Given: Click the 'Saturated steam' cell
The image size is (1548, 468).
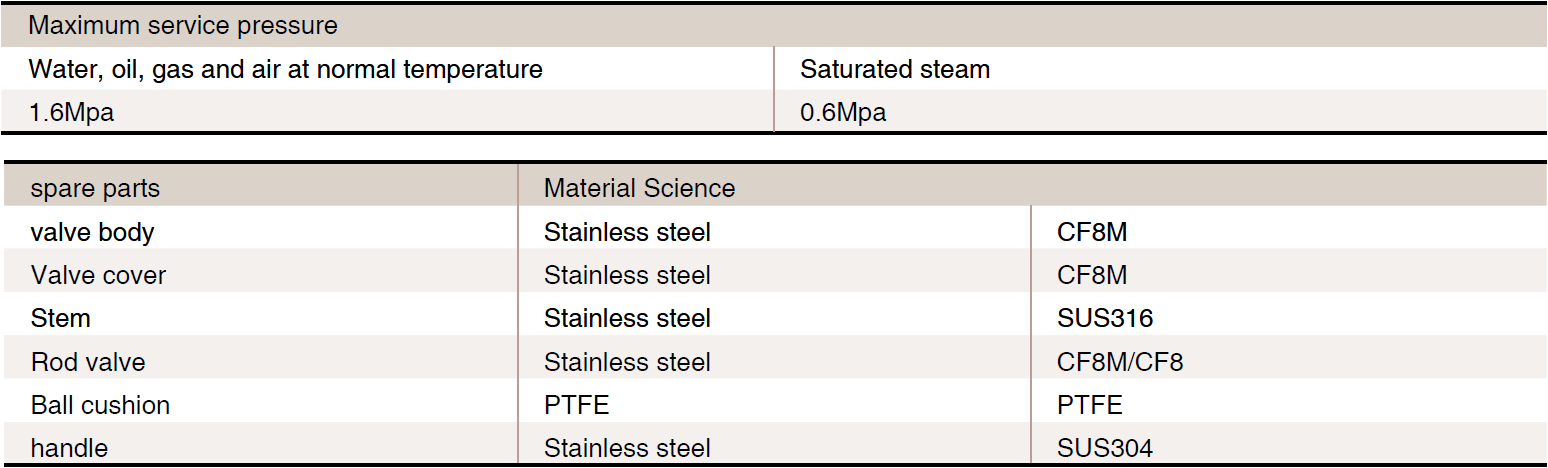Looking at the screenshot, I should [895, 69].
